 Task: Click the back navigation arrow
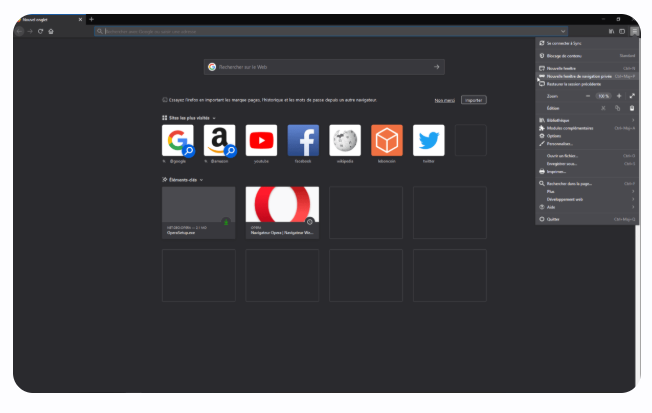pos(19,31)
